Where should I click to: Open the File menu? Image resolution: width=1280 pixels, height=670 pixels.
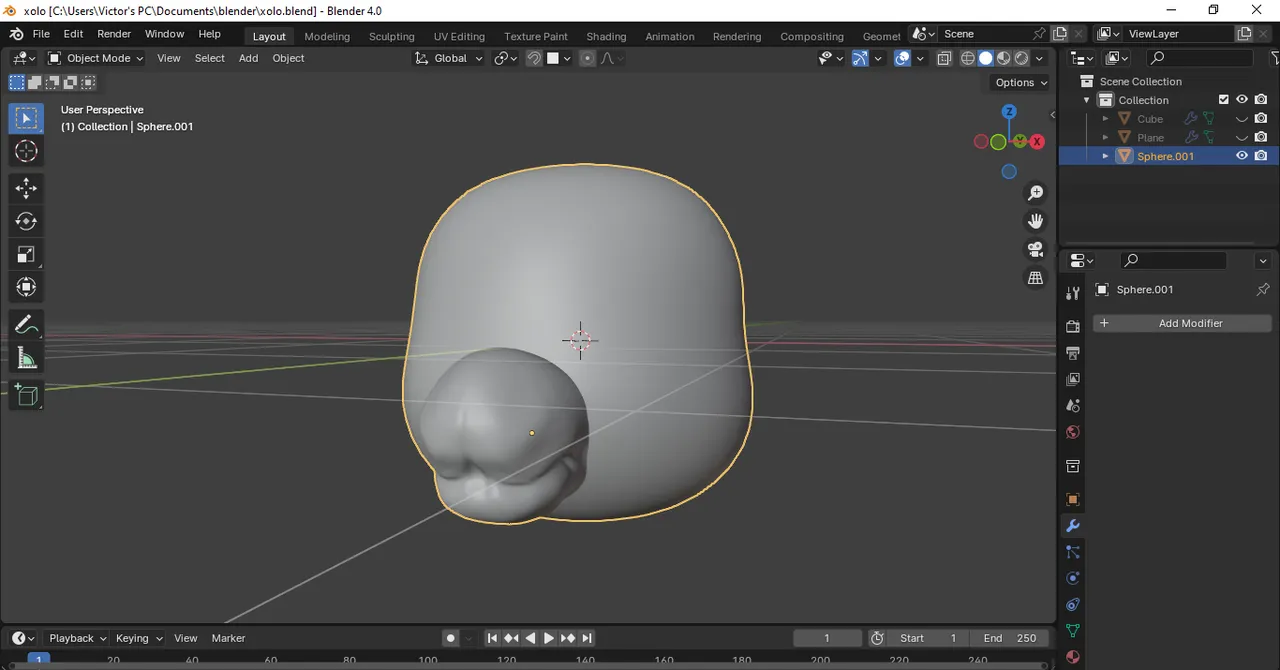pyautogui.click(x=41, y=34)
